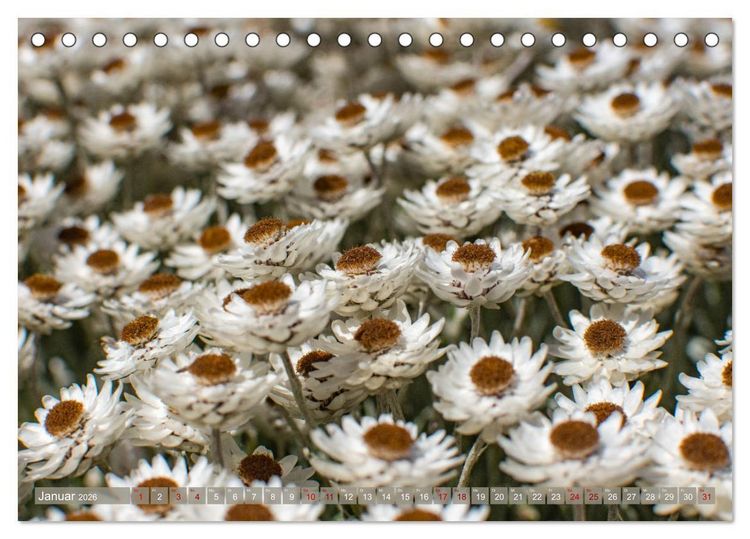Select day 26 in the date row

pos(613,496)
